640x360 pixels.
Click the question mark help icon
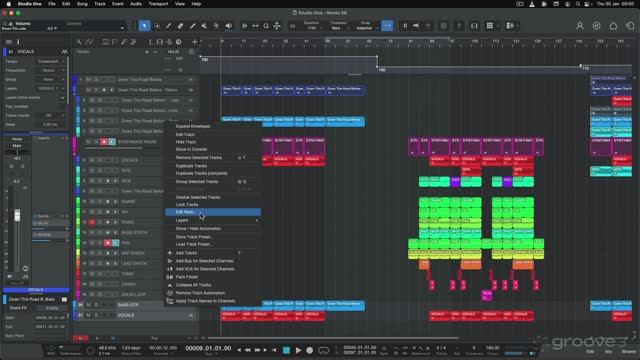(x=459, y=26)
